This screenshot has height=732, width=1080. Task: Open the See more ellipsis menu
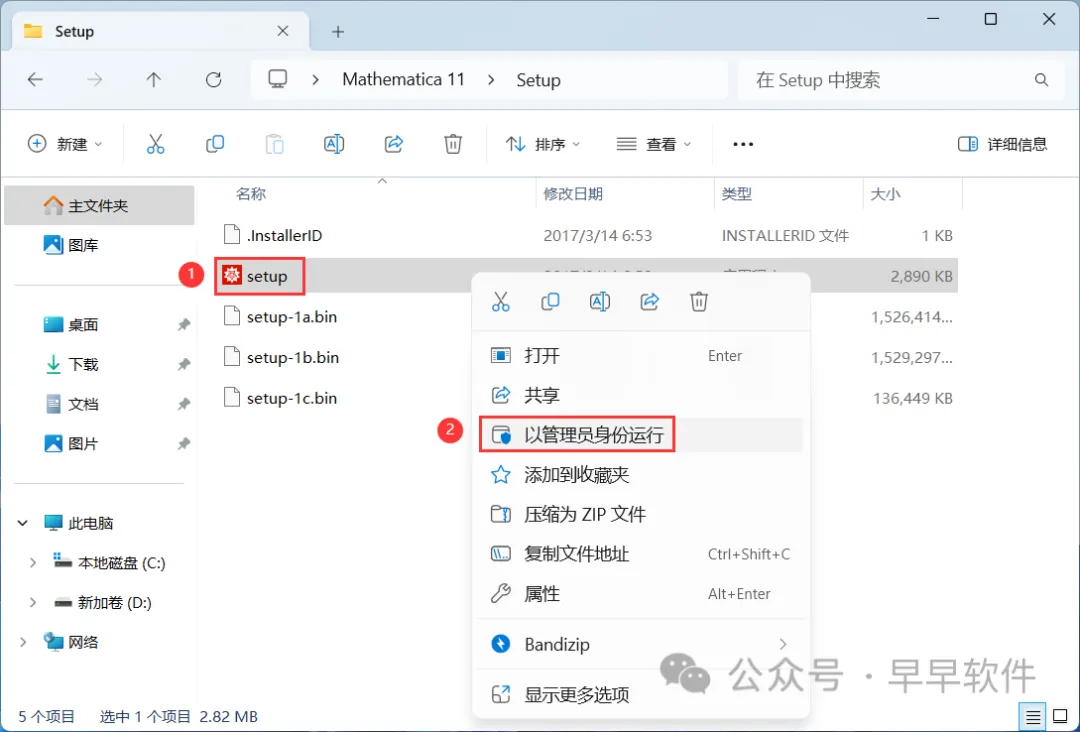click(x=743, y=144)
